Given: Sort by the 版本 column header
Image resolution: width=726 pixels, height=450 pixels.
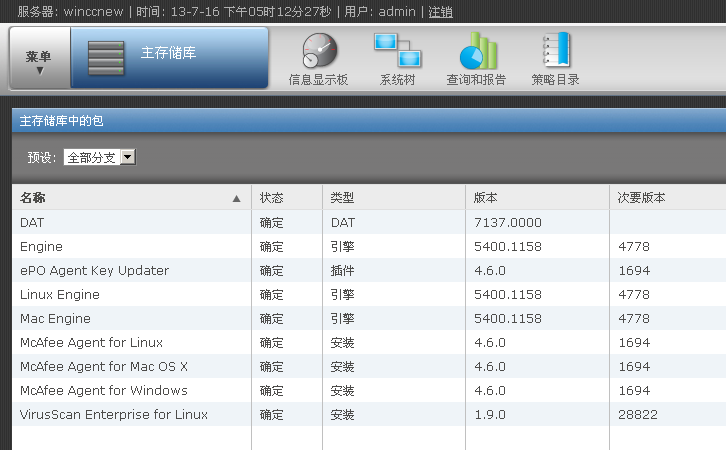Looking at the screenshot, I should tap(537, 198).
